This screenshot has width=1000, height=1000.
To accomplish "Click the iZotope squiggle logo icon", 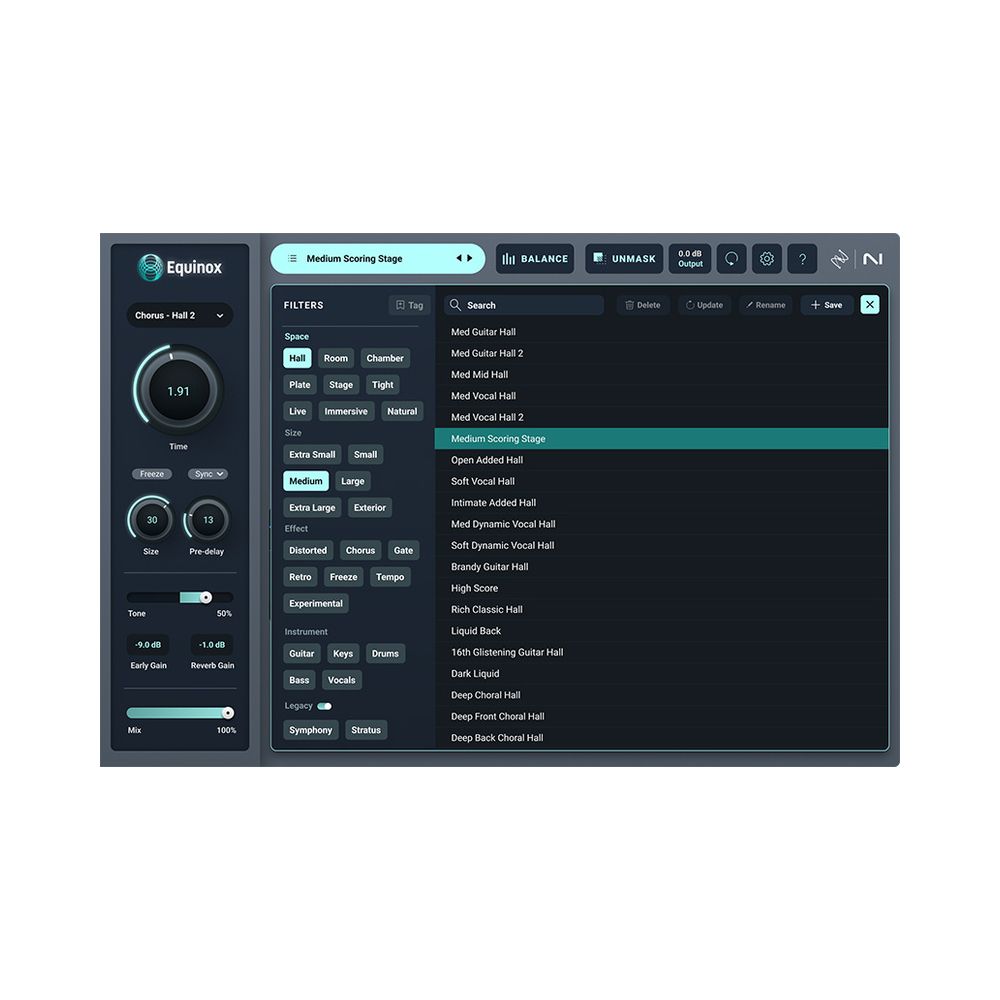I will tap(839, 258).
